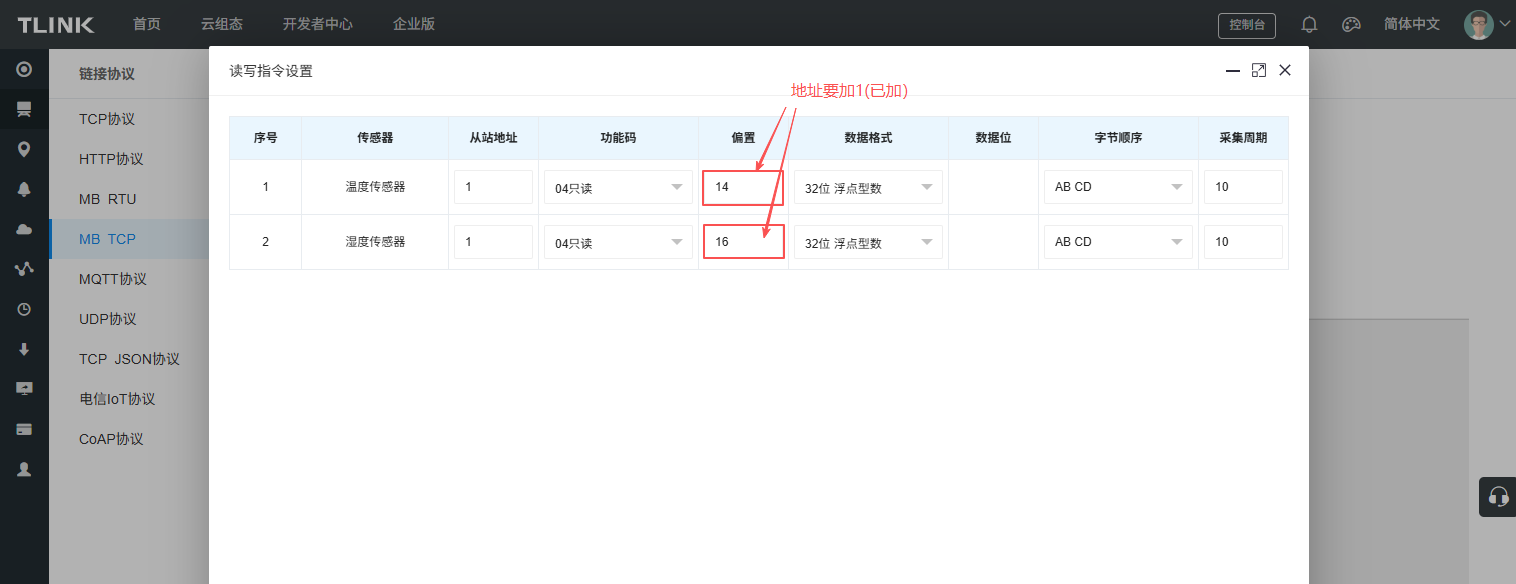Click the collection period field in row 2

click(x=1242, y=242)
